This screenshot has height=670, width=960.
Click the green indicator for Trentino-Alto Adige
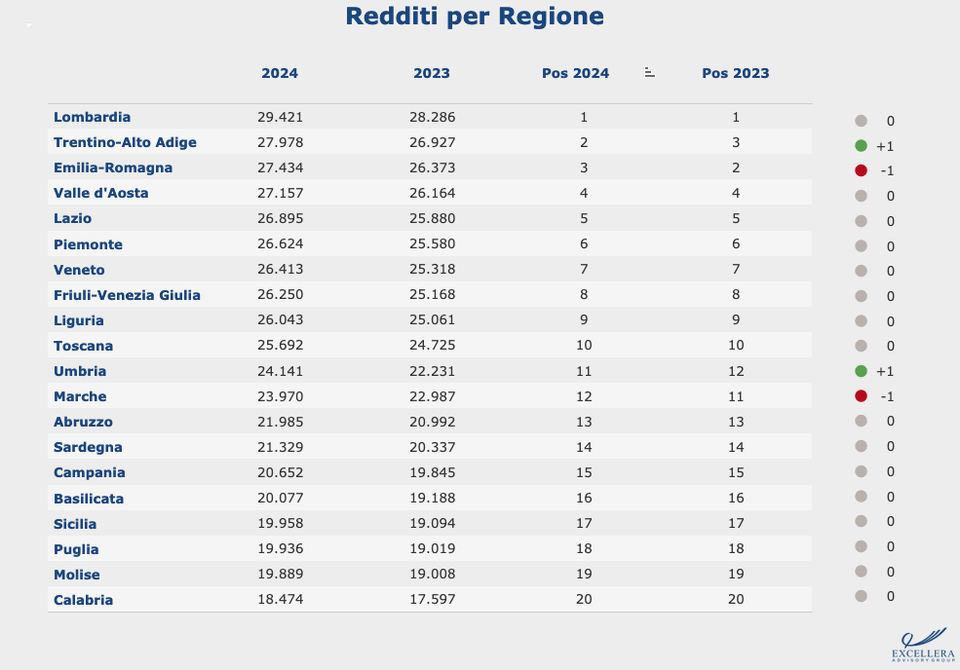coord(861,146)
